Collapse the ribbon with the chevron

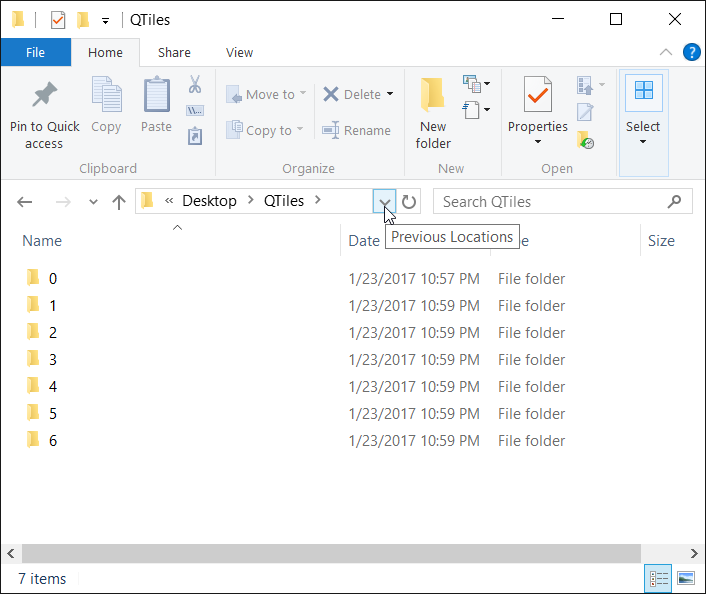666,53
